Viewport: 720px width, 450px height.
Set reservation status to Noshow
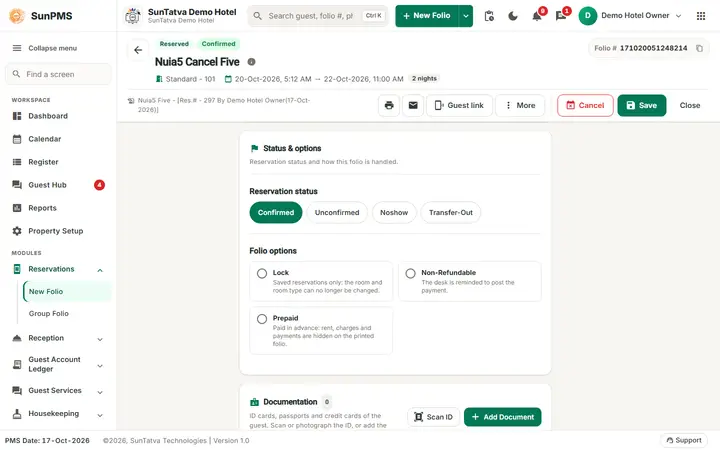coord(394,213)
